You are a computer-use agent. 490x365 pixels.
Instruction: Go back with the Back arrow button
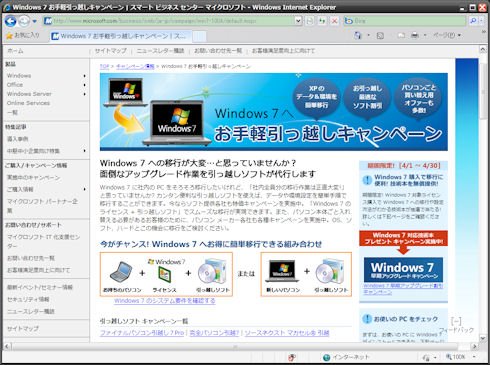(x=10, y=21)
